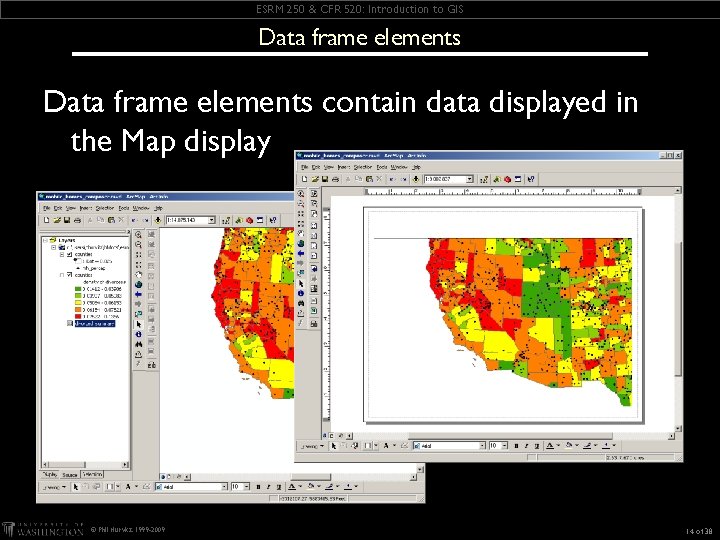Click the dark green legend swatch
The image size is (720, 540).
click(x=78, y=289)
